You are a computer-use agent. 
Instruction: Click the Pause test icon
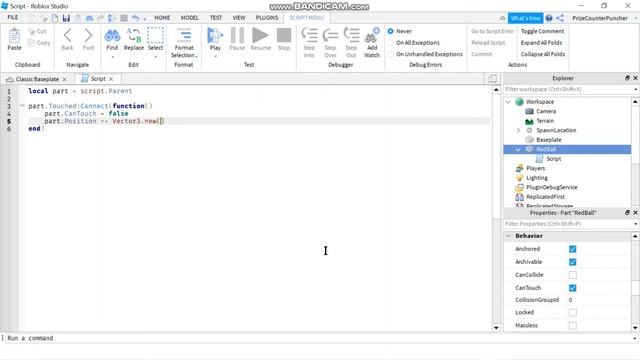point(237,36)
